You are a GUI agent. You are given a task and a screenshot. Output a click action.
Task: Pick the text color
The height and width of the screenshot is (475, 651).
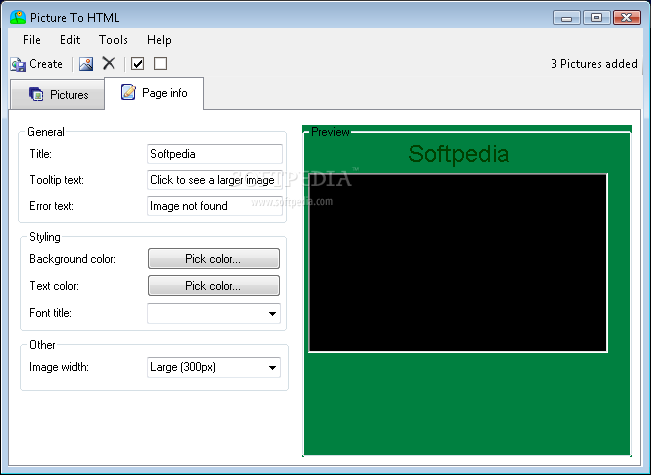click(214, 286)
